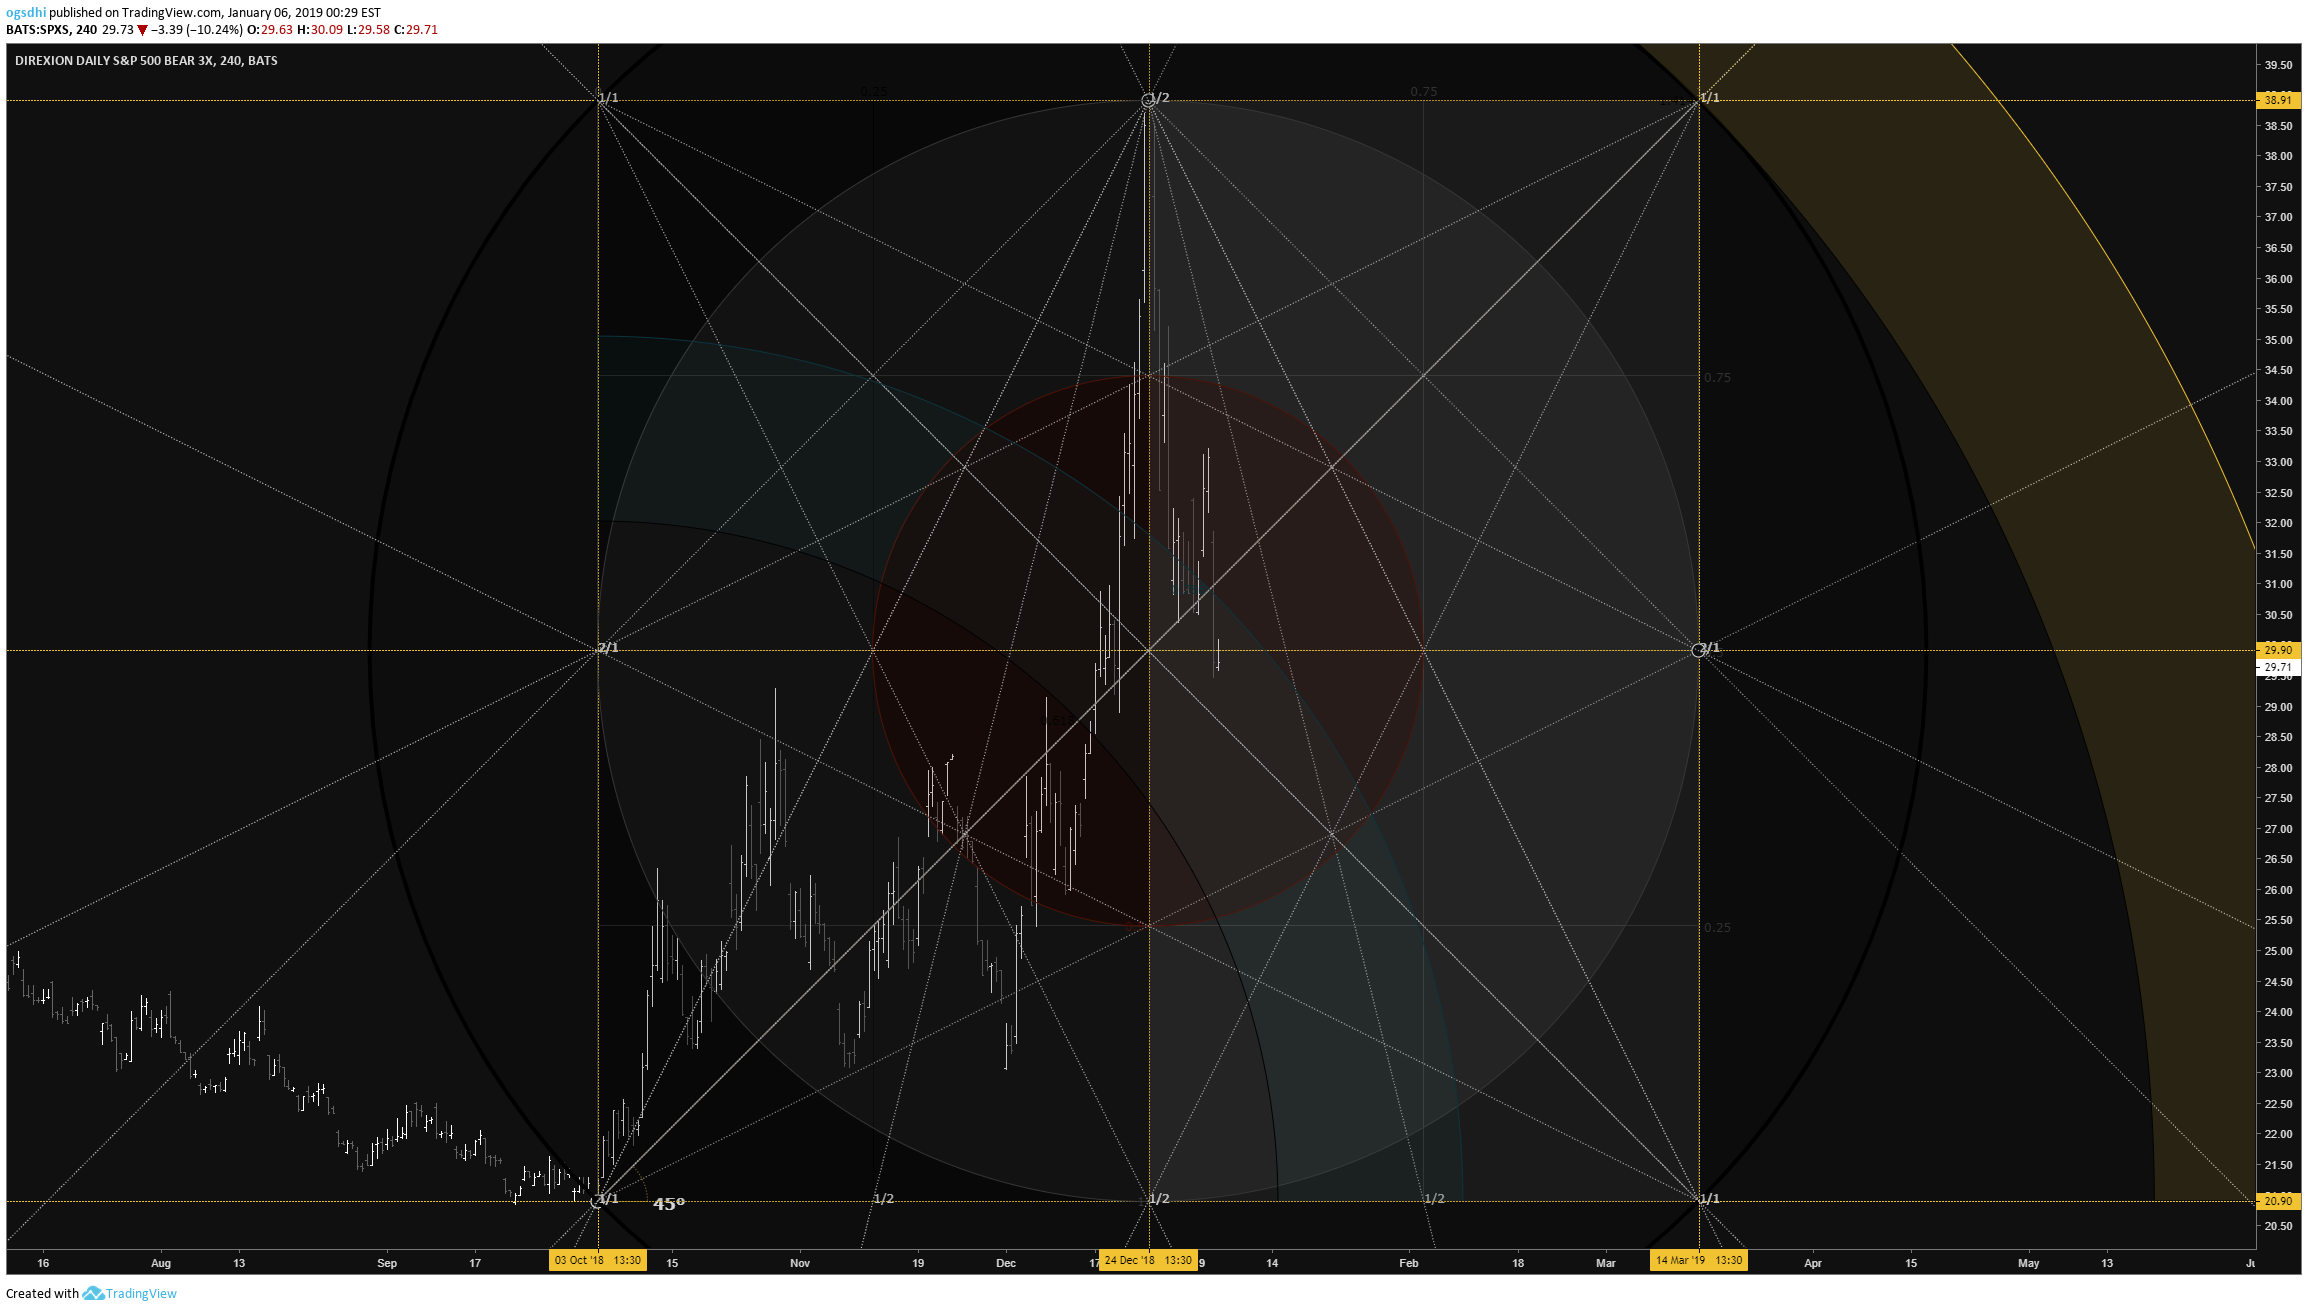Image resolution: width=2308 pixels, height=1311 pixels.
Task: Click the 45° angle label
Action: pos(669,1204)
